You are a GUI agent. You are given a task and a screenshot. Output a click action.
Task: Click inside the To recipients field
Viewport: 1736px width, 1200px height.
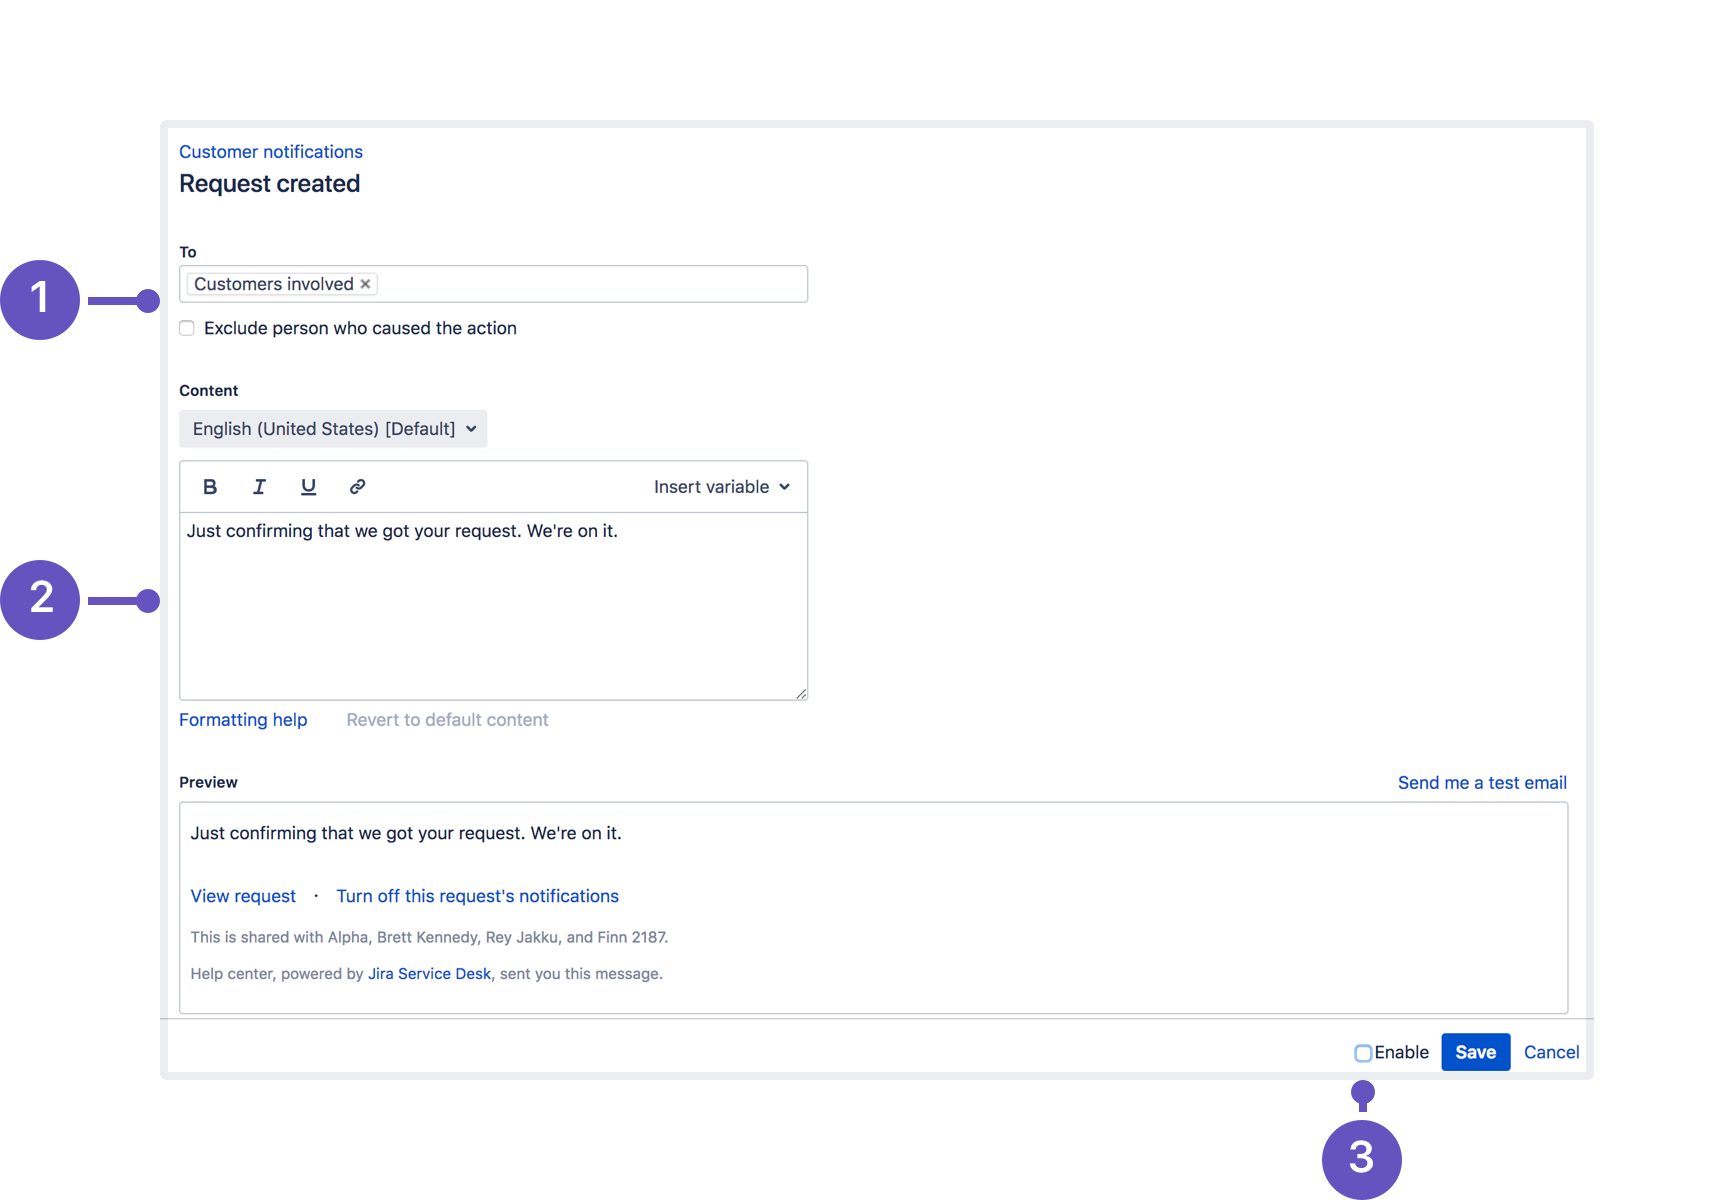tap(590, 284)
